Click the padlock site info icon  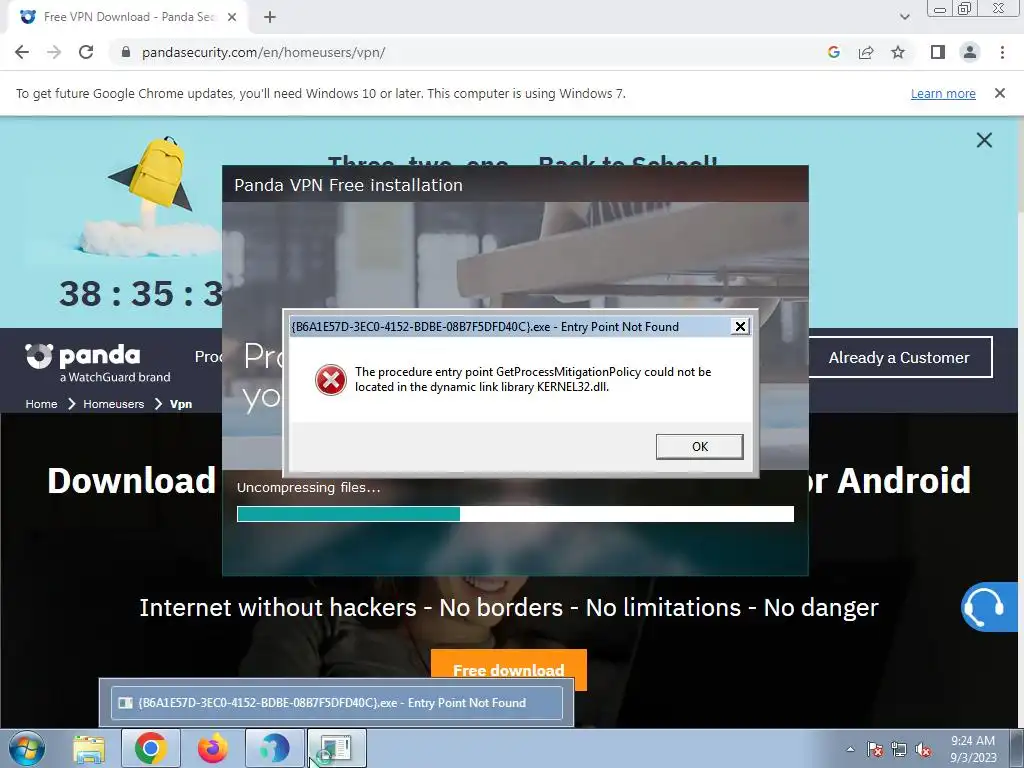[x=126, y=52]
